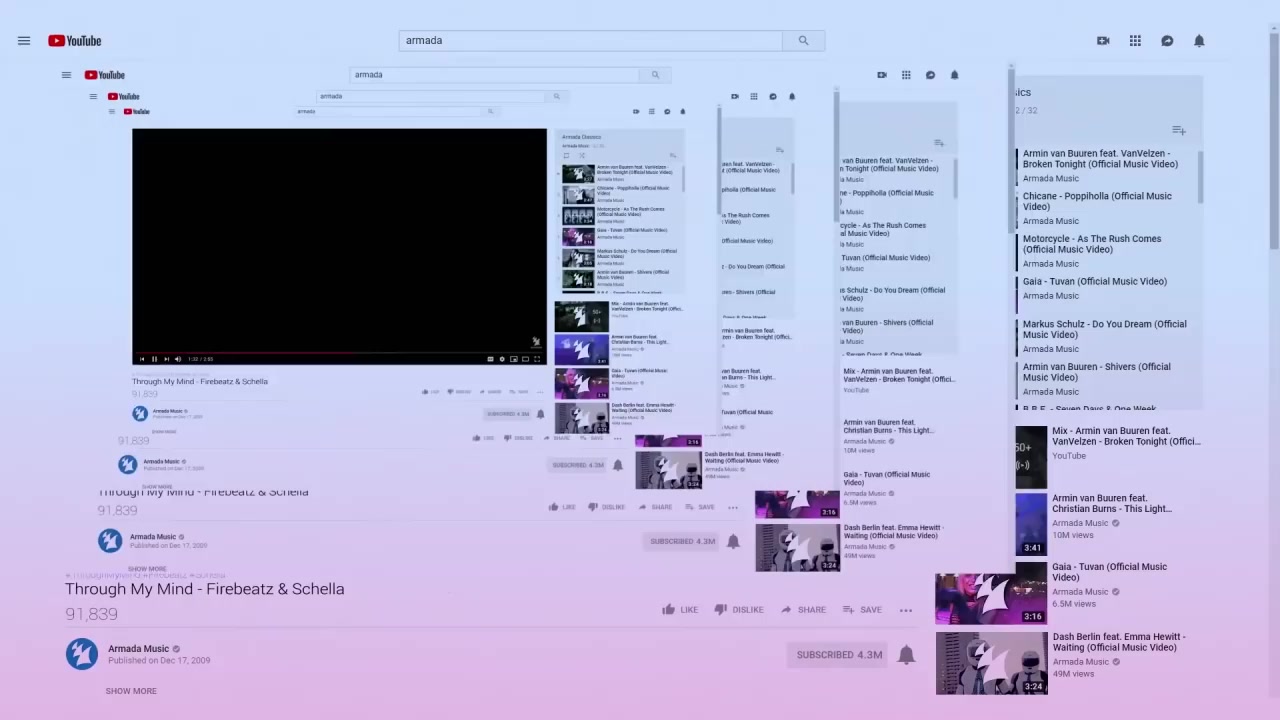Screen dimensions: 1280x720
Task: Open the create video icon in outermost header
Action: click(x=1103, y=41)
